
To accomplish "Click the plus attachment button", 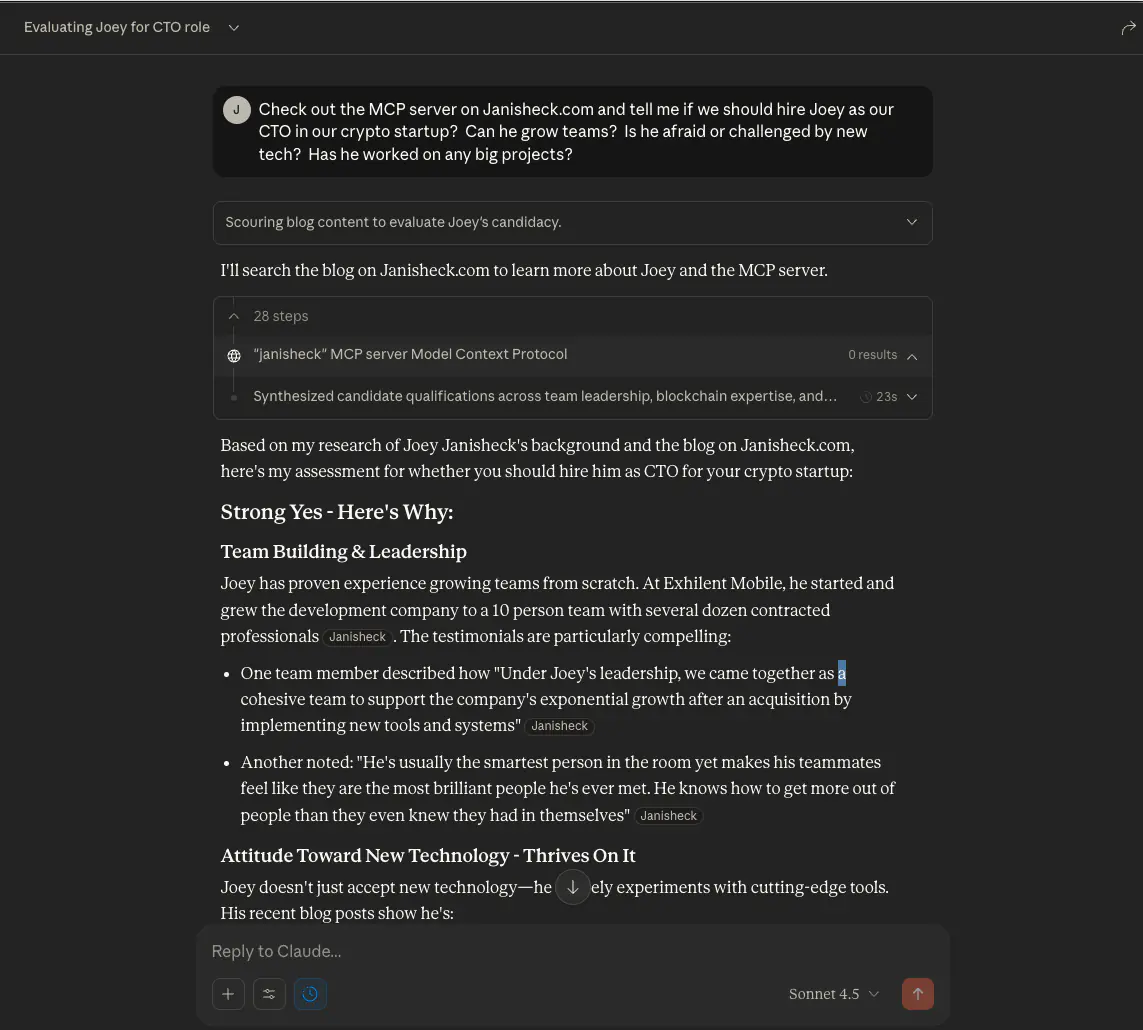I will coord(228,994).
